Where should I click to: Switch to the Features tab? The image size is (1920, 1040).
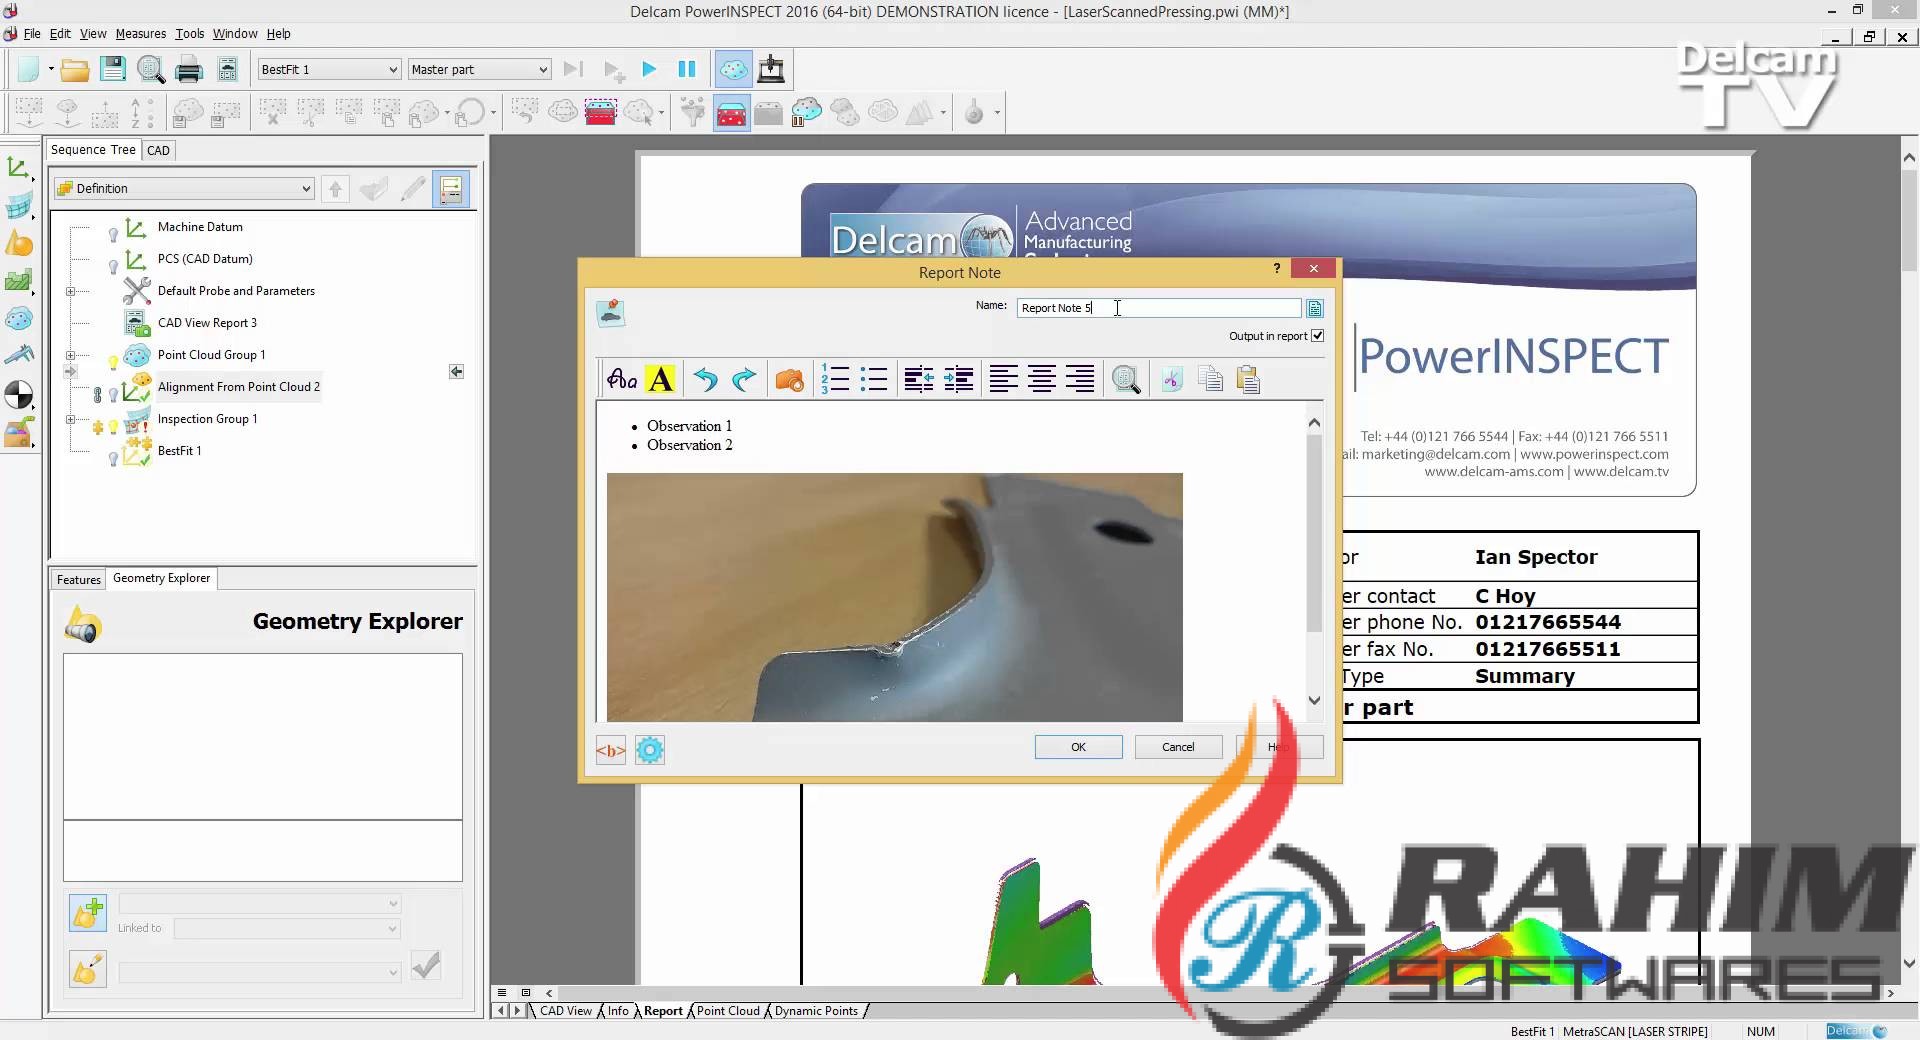(x=78, y=579)
